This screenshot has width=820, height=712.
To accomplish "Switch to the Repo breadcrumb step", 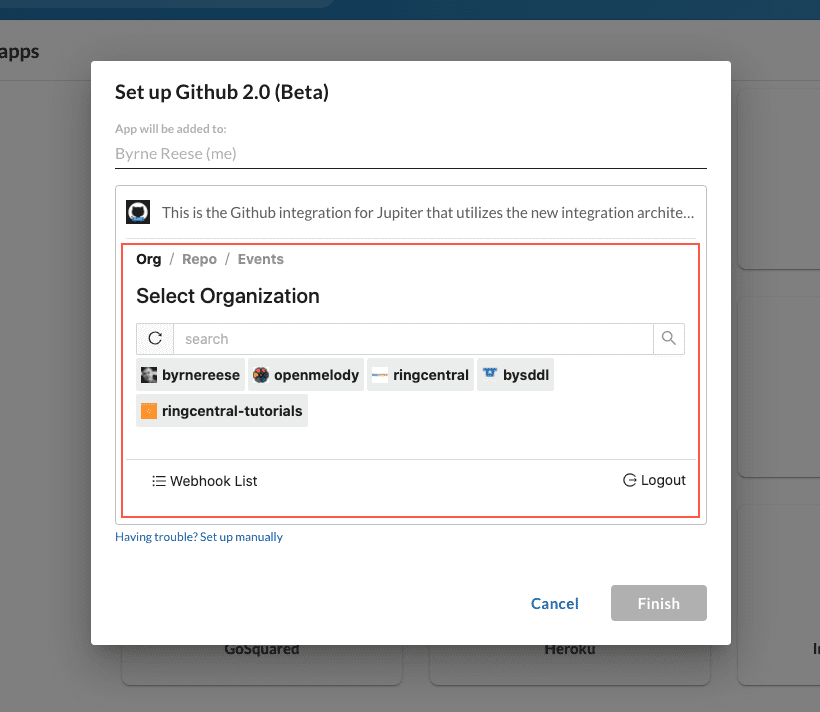I will (x=199, y=259).
